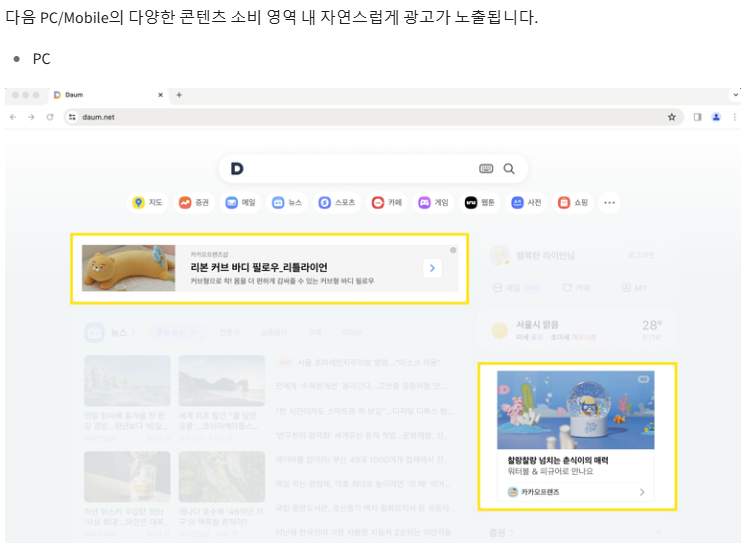
Task: Open the 스포츠 sports shortcut
Action: [337, 203]
